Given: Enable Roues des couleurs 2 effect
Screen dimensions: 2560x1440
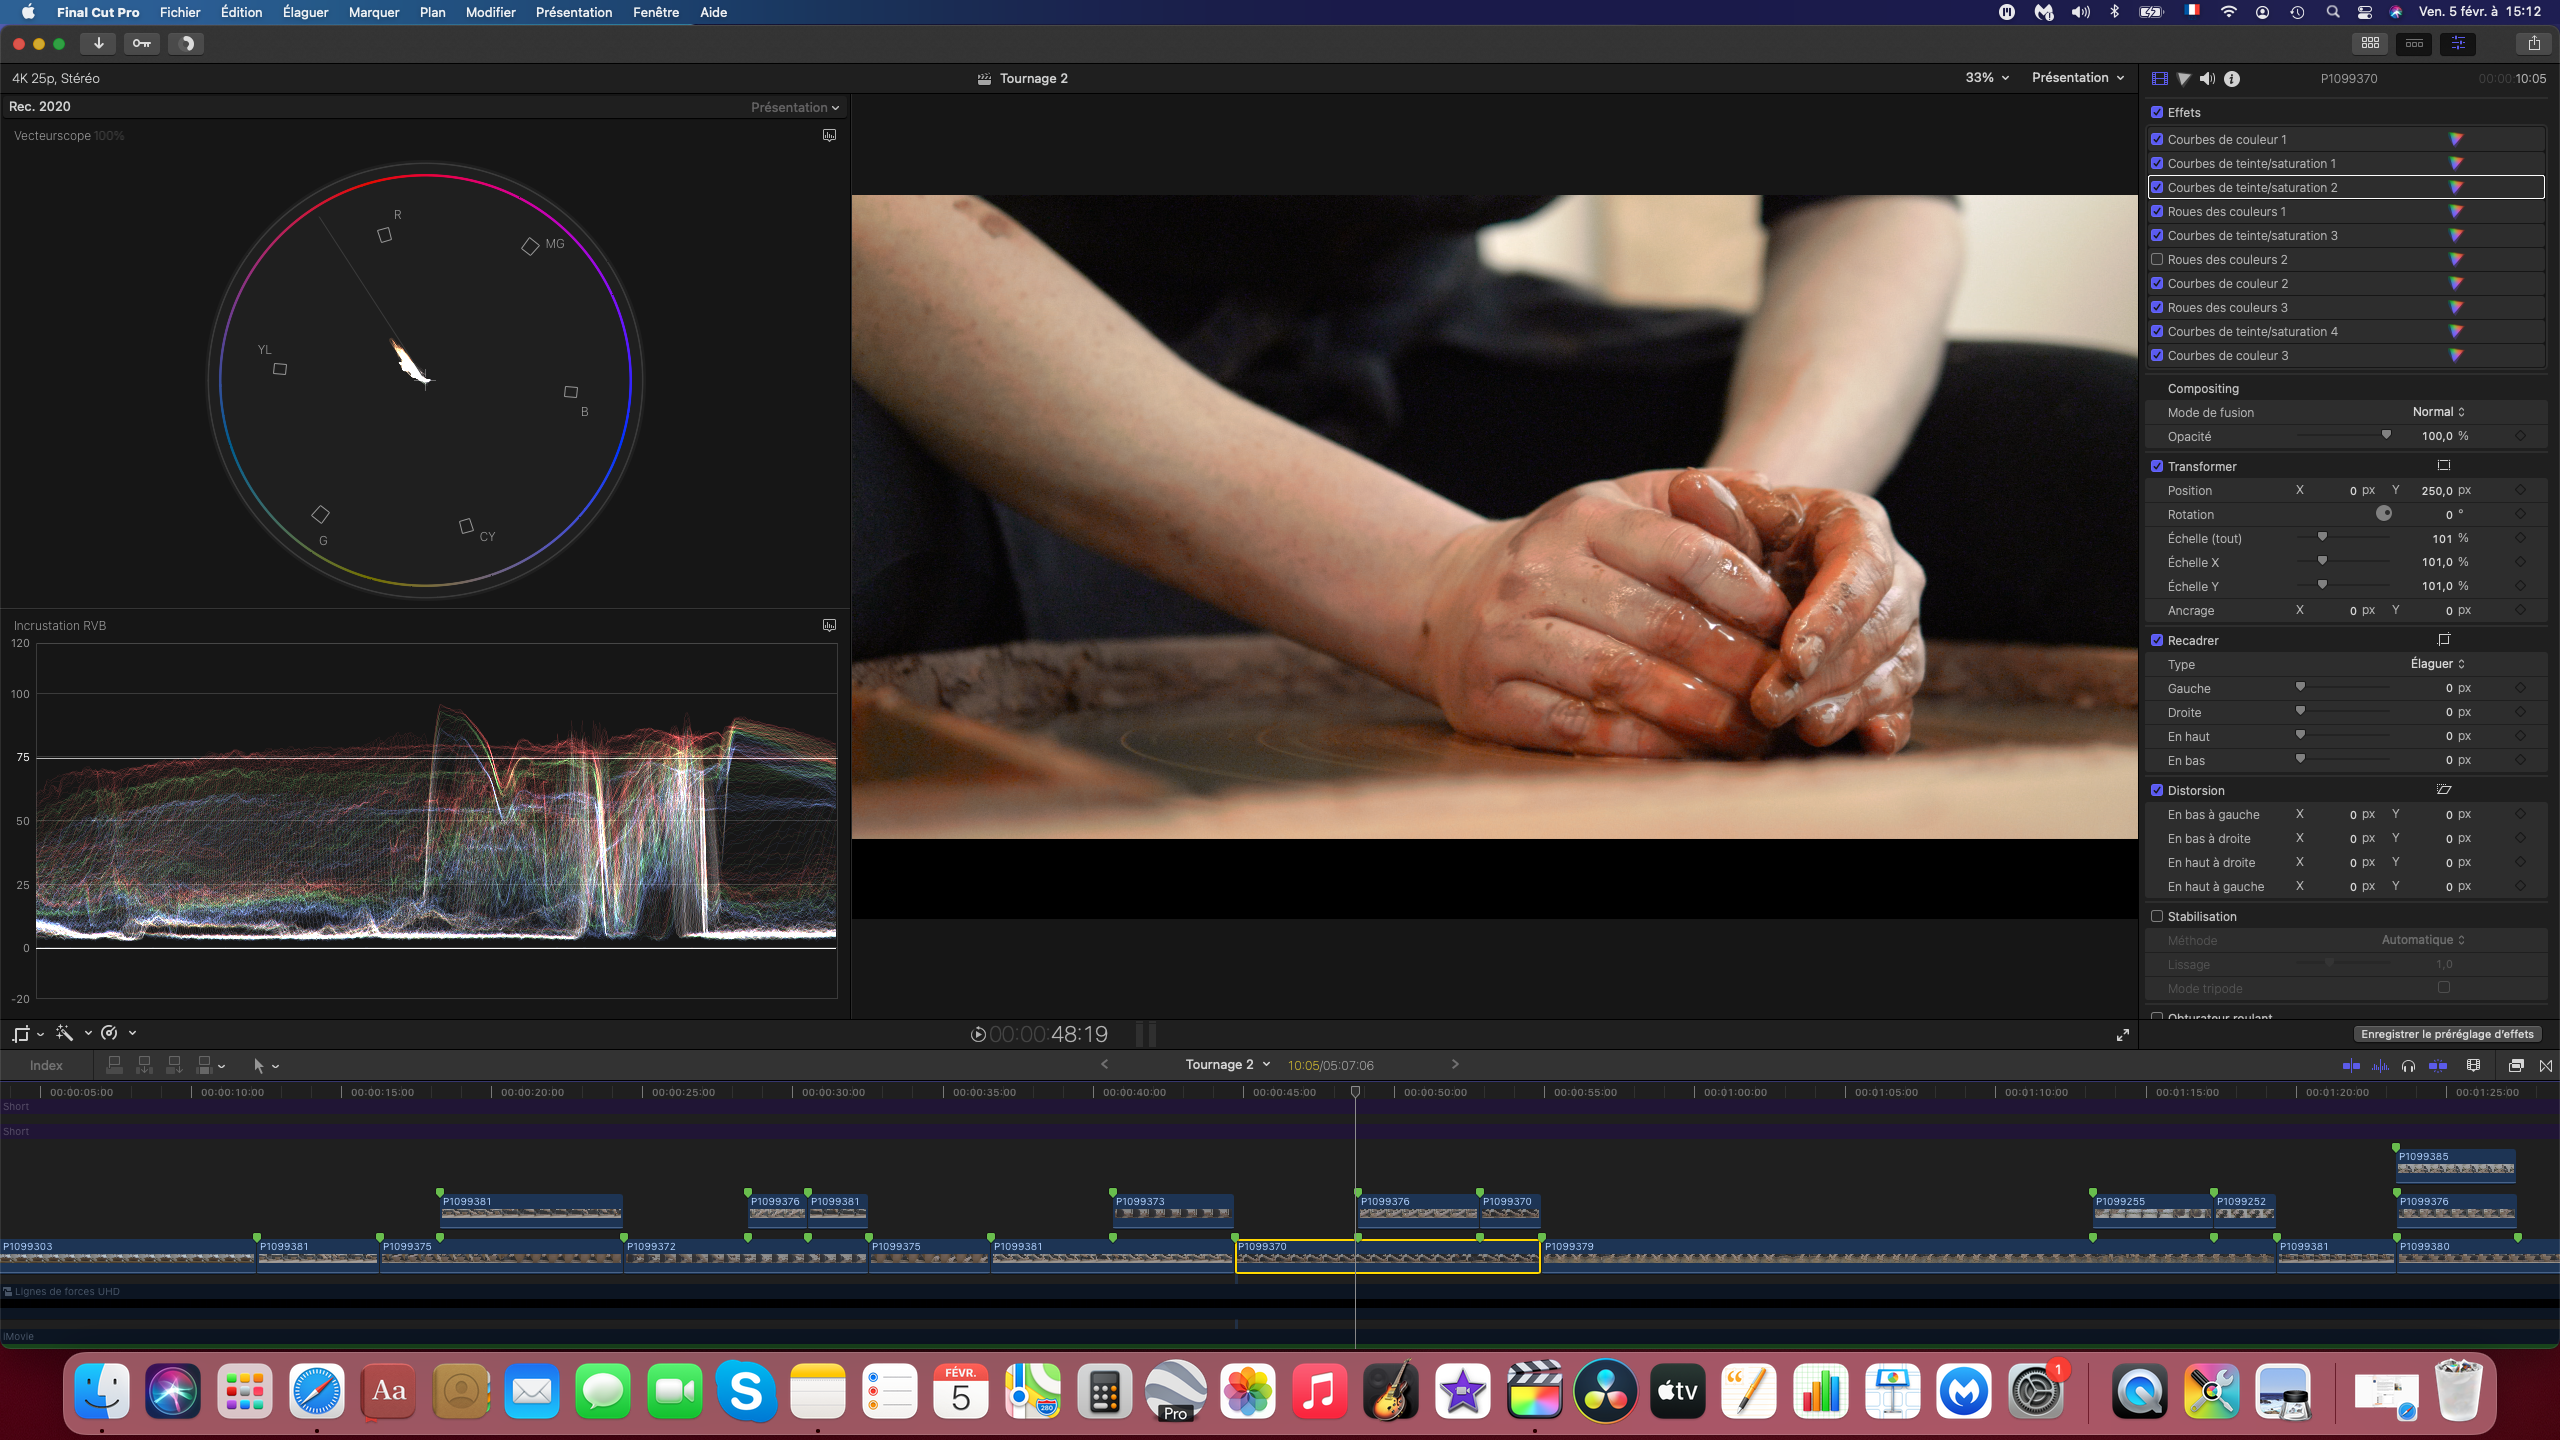Looking at the screenshot, I should [x=2157, y=259].
